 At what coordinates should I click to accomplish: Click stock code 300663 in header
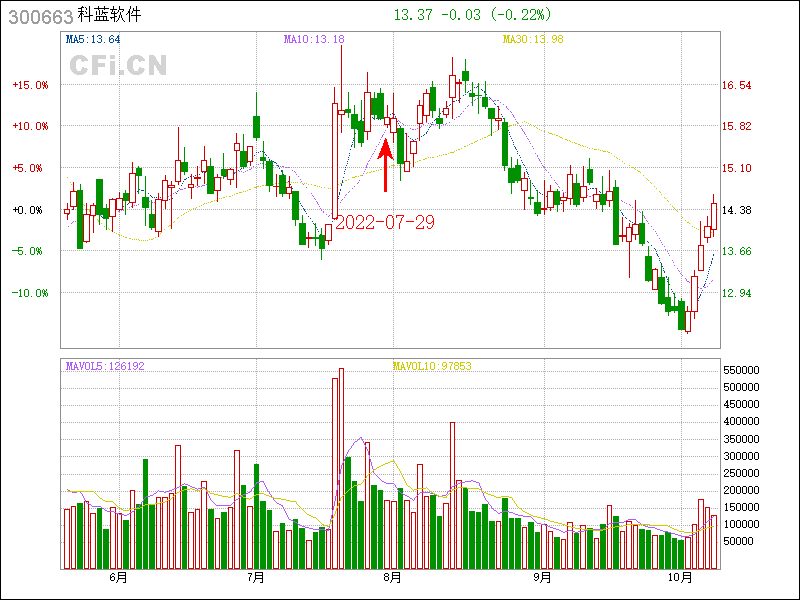pos(38,16)
